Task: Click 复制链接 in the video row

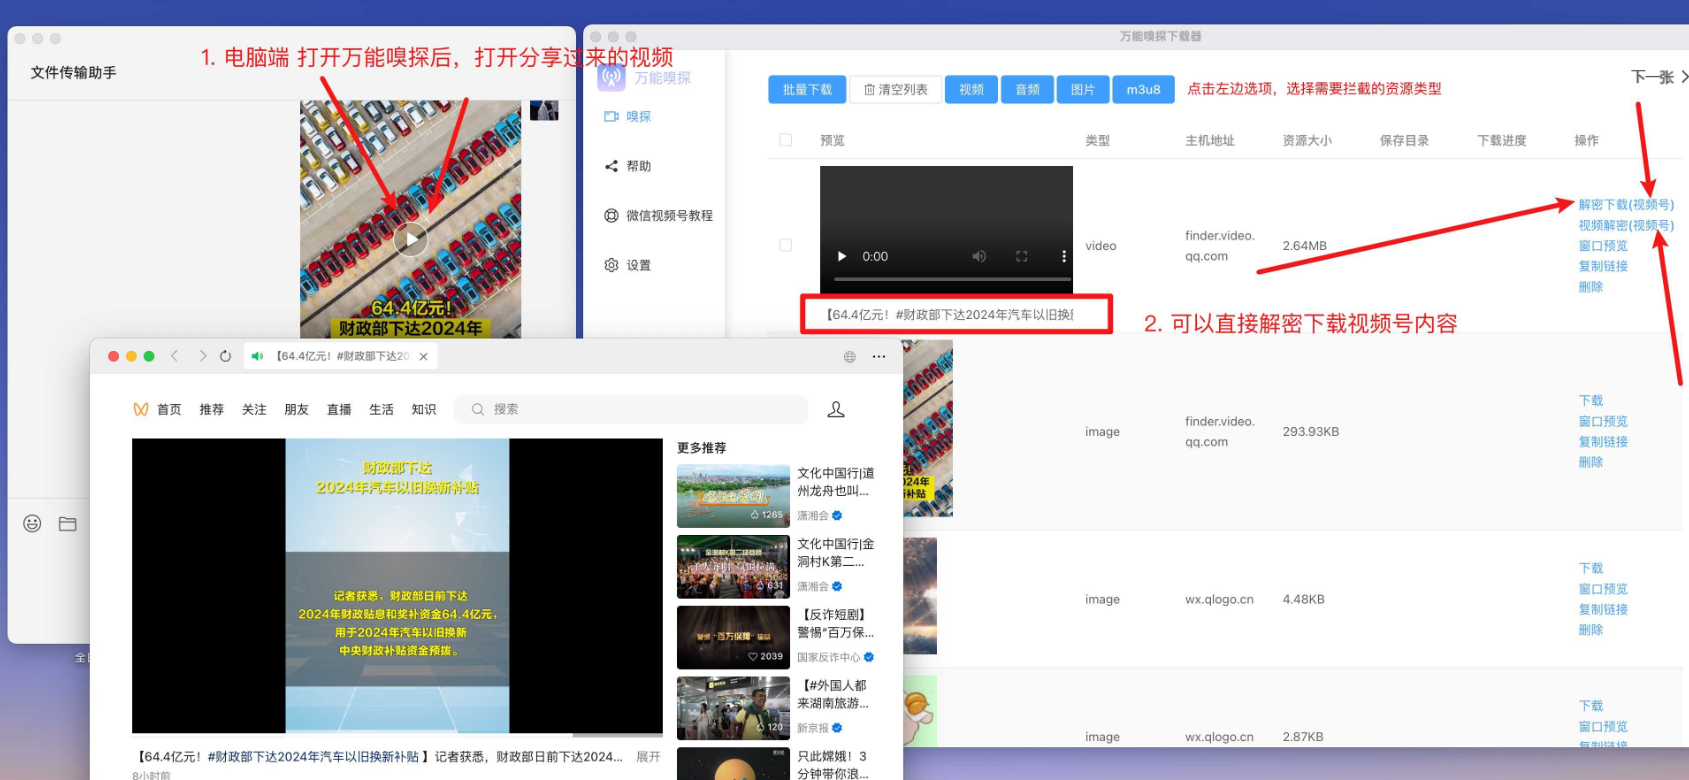Action: [1603, 266]
